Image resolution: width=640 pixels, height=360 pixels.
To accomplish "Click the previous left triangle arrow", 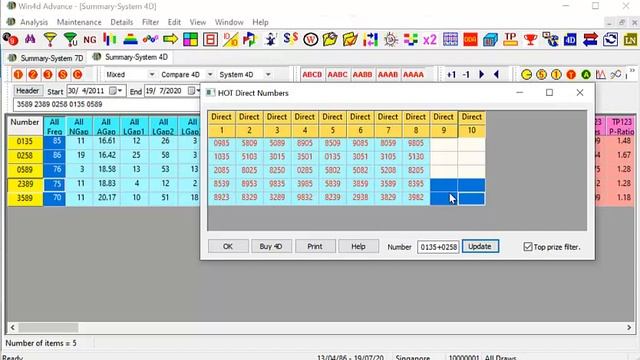I will (496, 75).
